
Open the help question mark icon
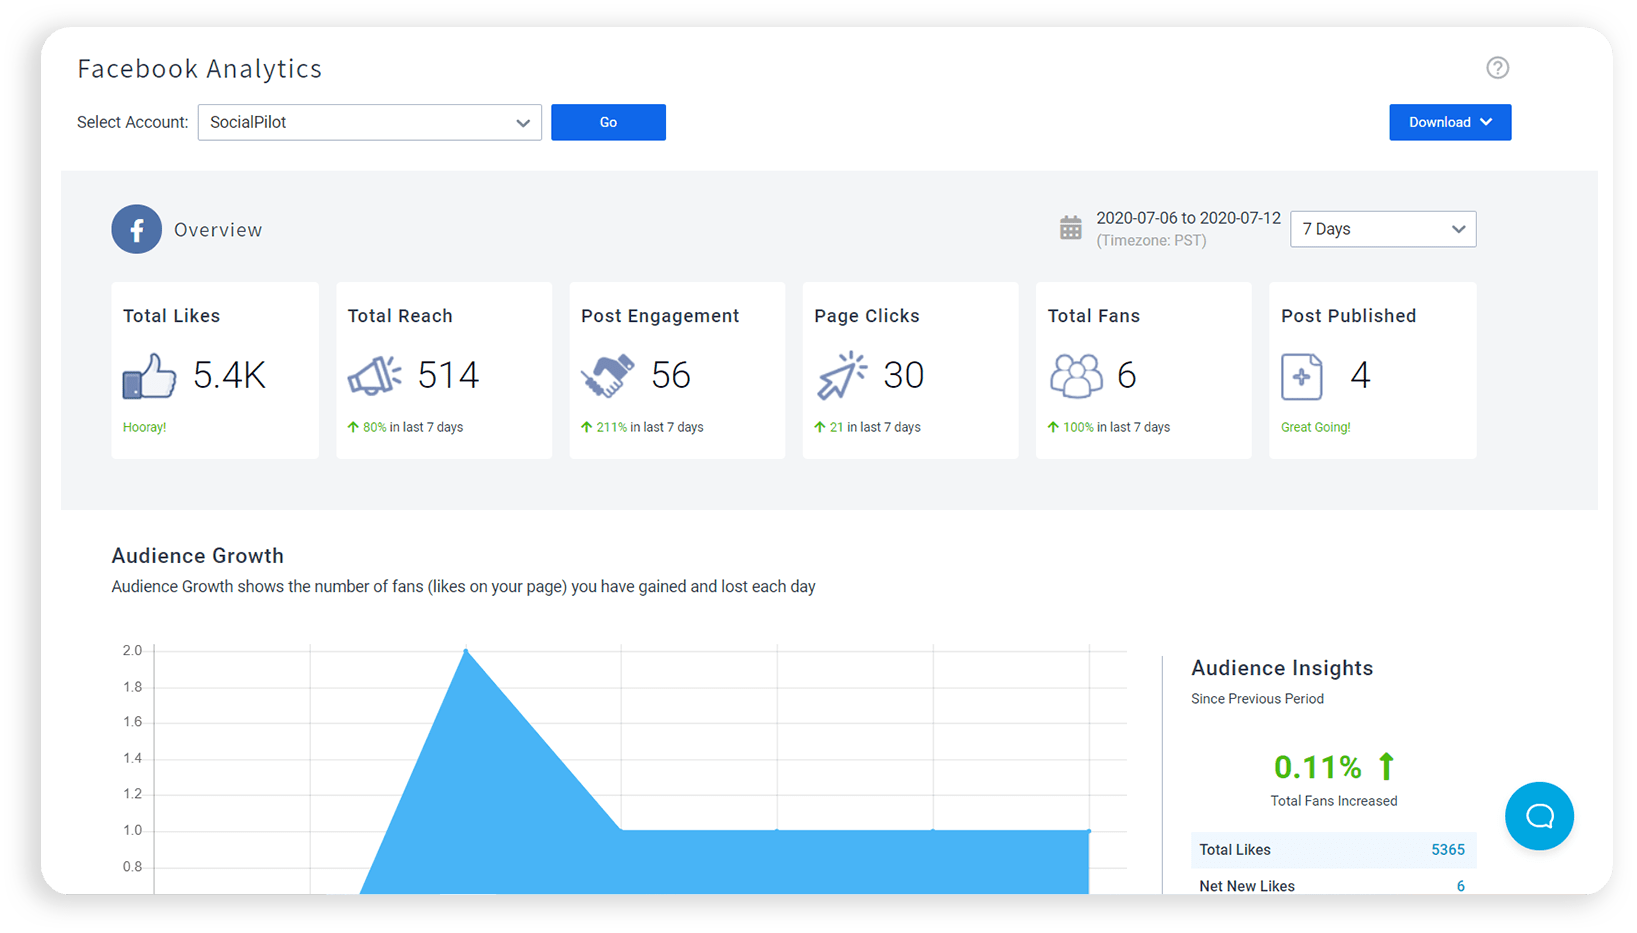pyautogui.click(x=1497, y=68)
